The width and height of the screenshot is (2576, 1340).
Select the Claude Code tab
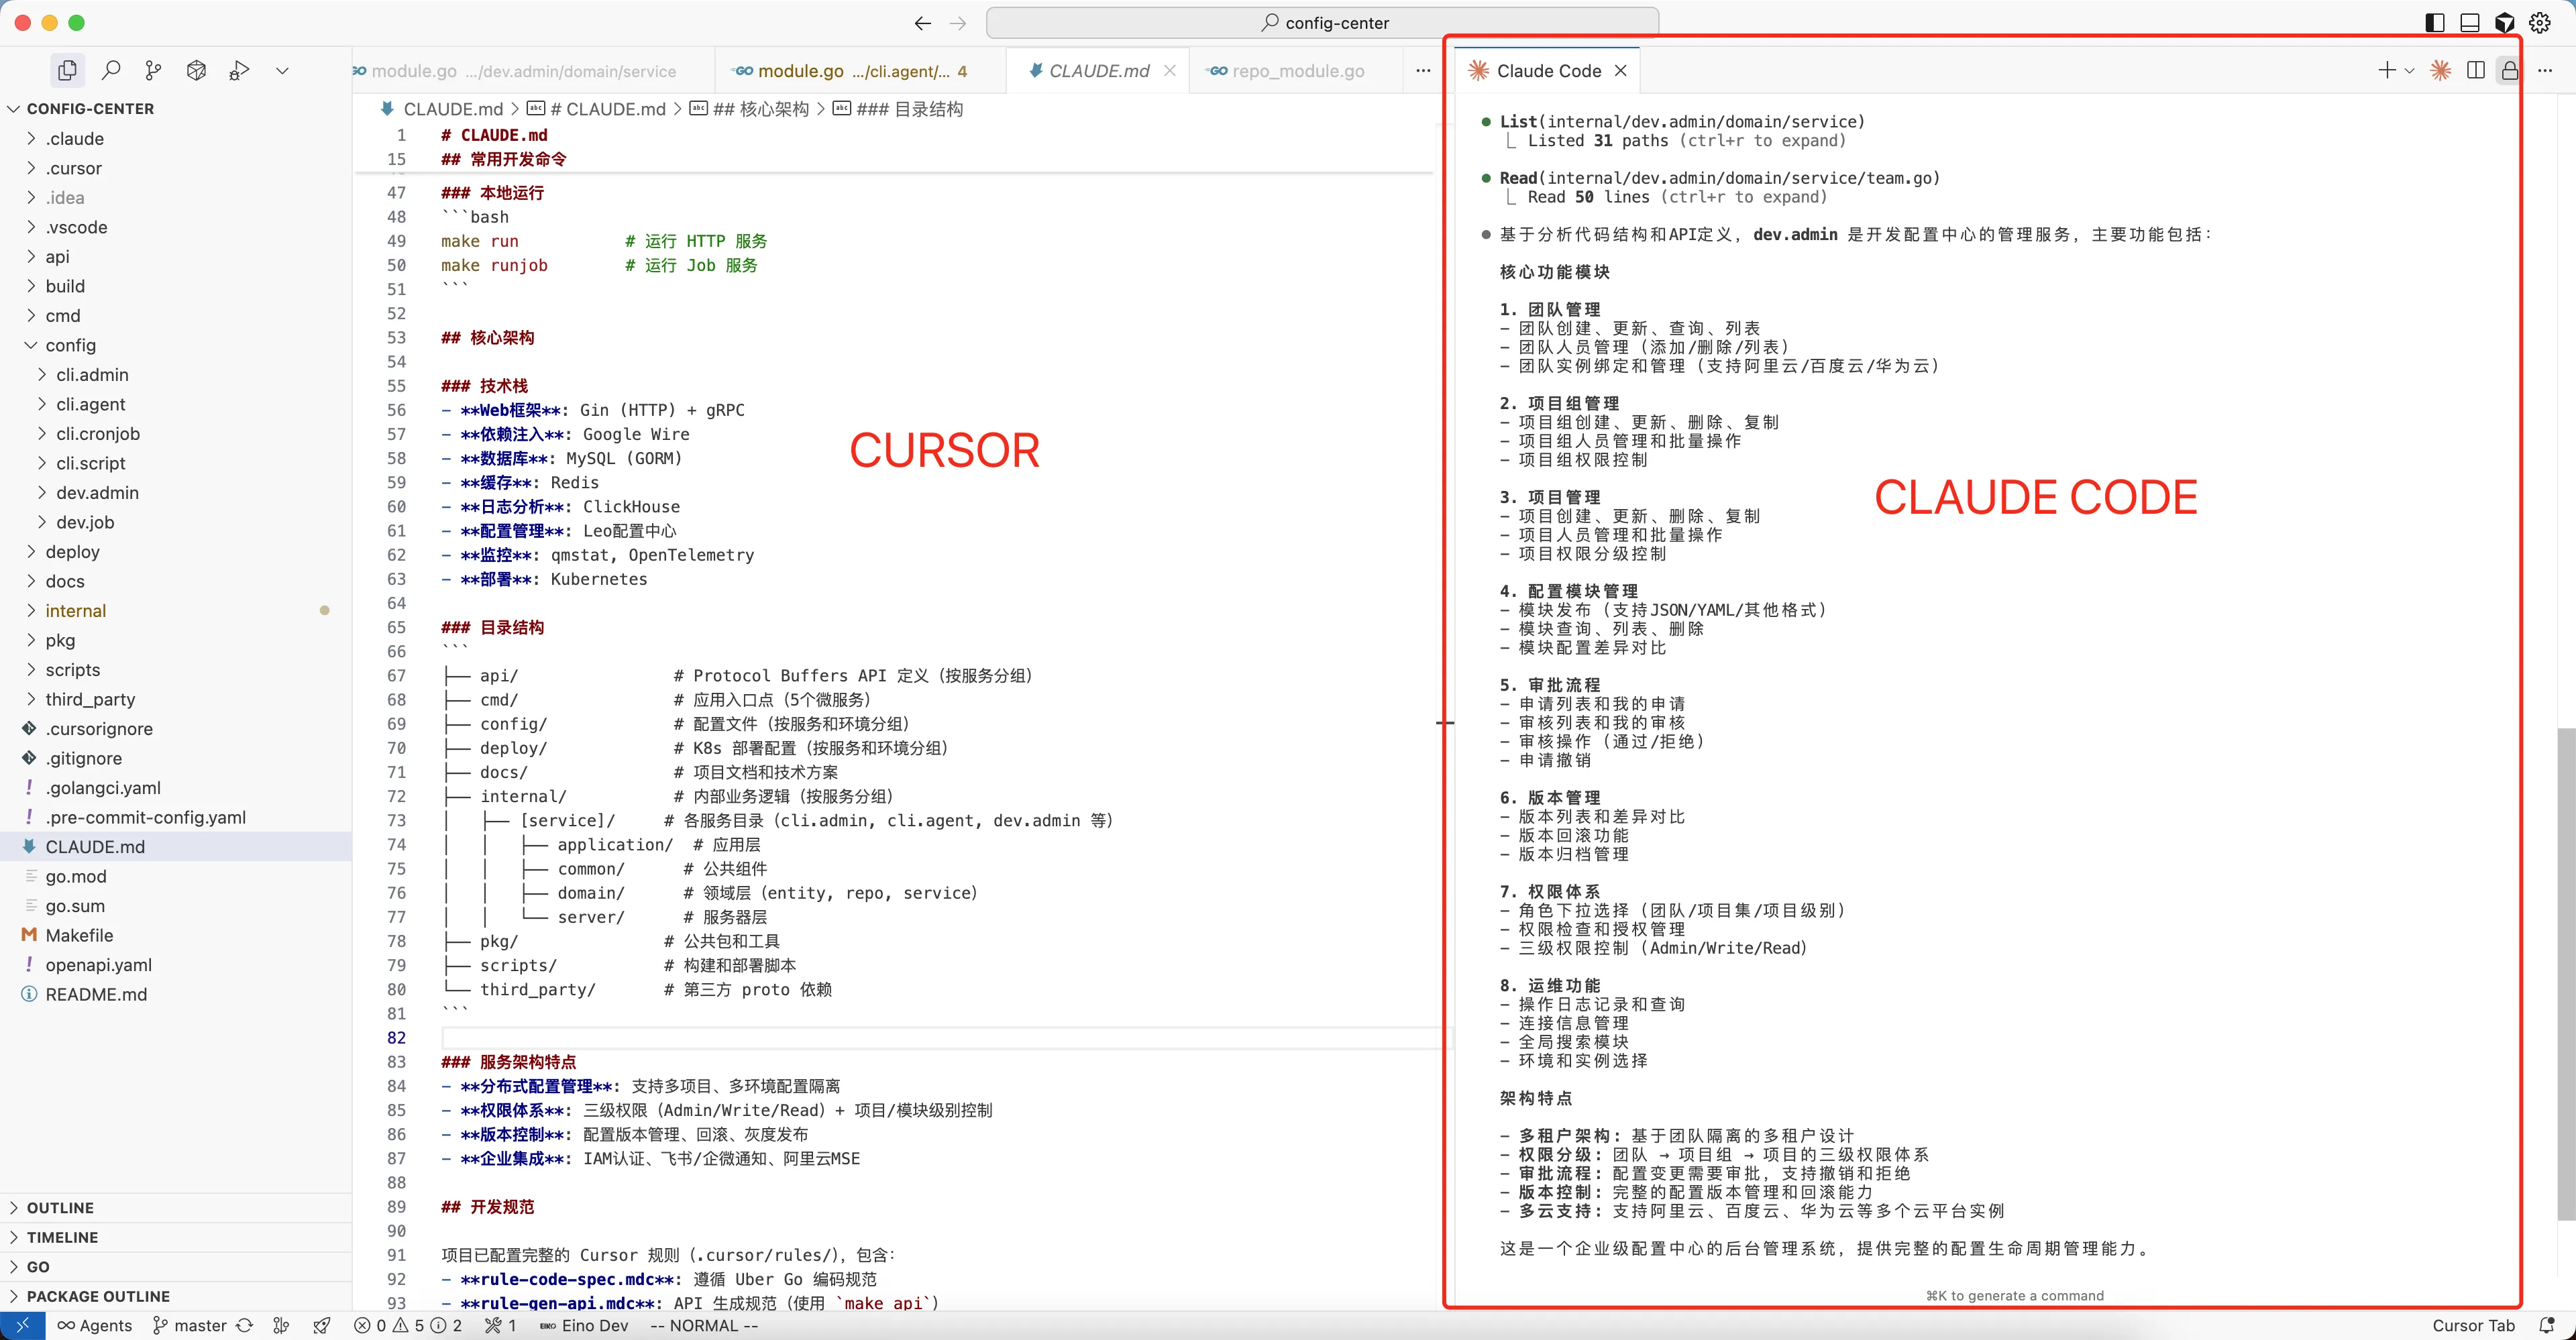[1547, 71]
